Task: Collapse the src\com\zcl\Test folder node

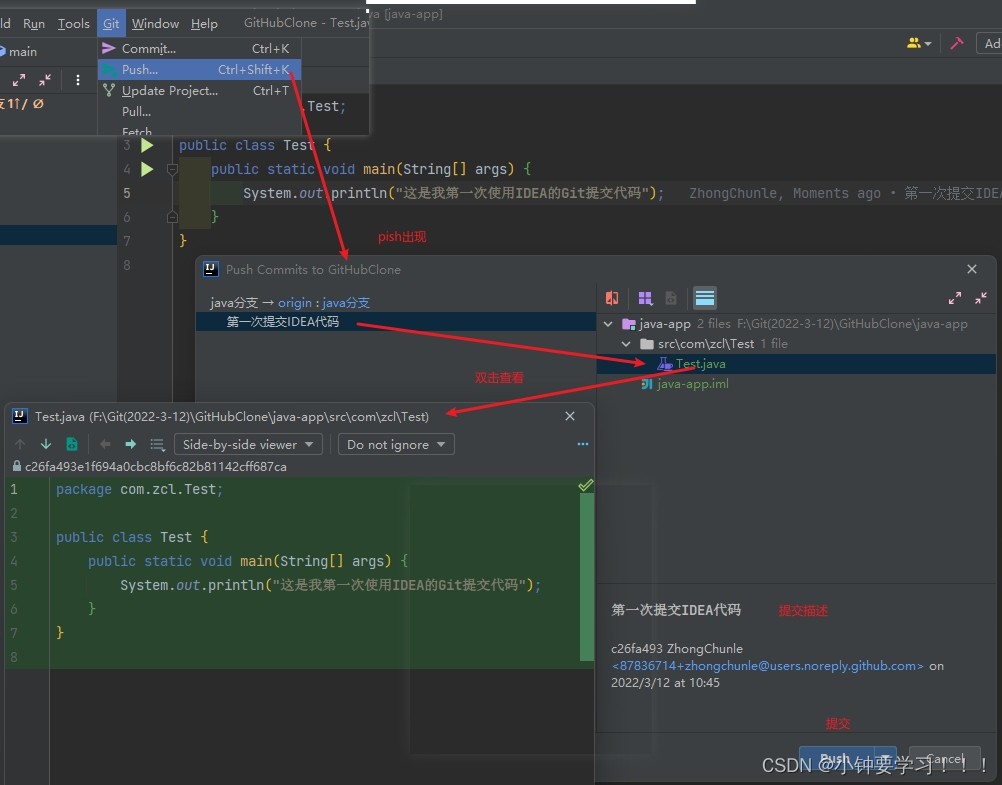Action: click(x=626, y=344)
